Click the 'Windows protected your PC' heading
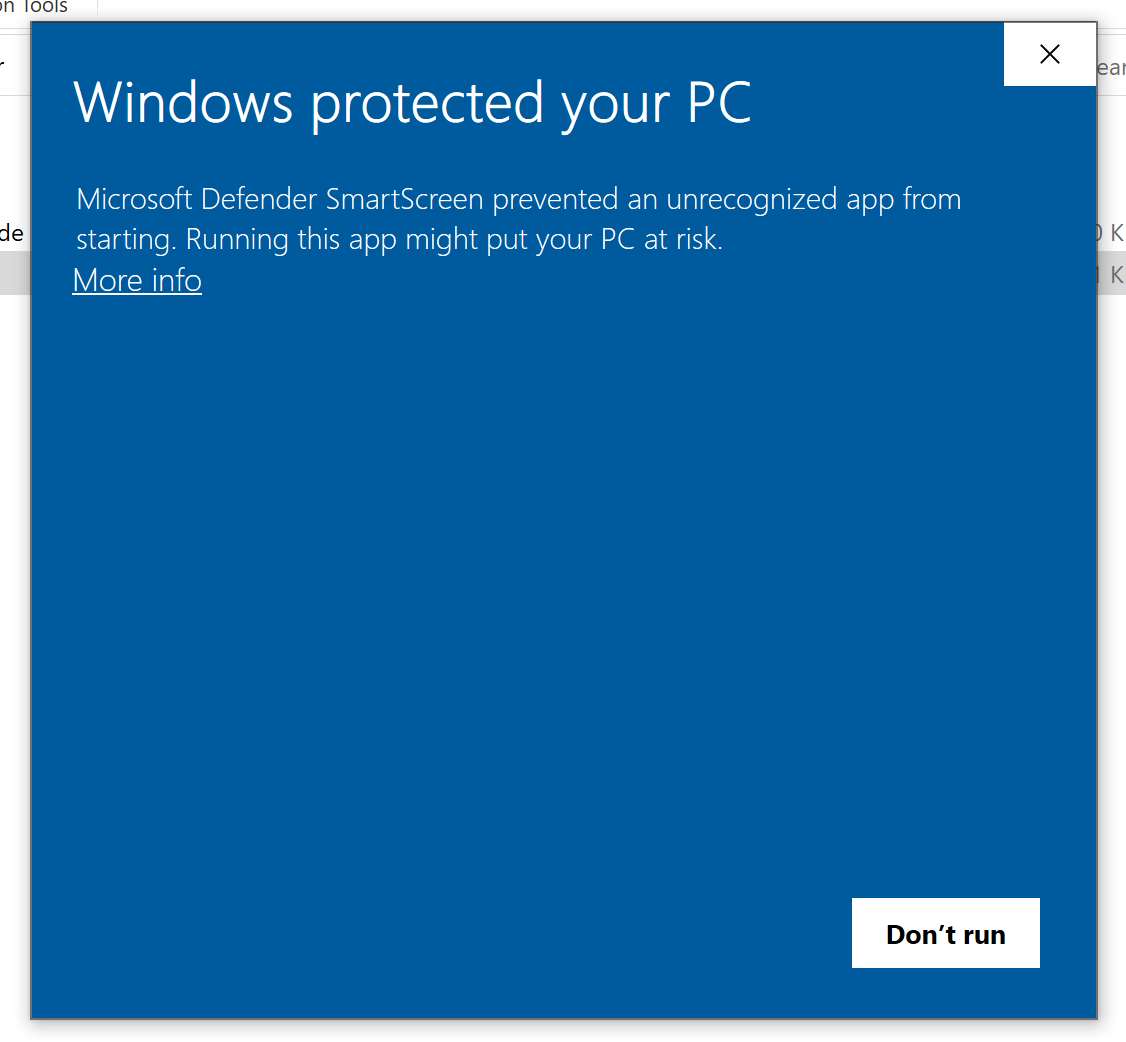 point(412,103)
